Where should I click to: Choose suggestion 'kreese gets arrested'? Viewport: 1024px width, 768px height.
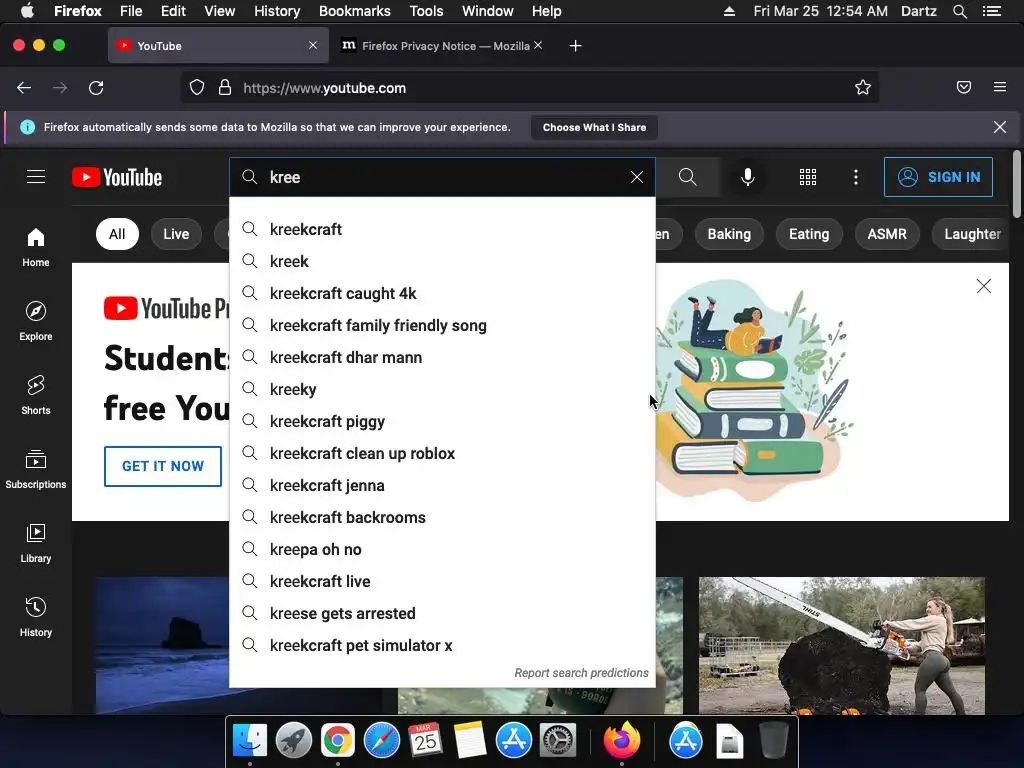pyautogui.click(x=442, y=613)
